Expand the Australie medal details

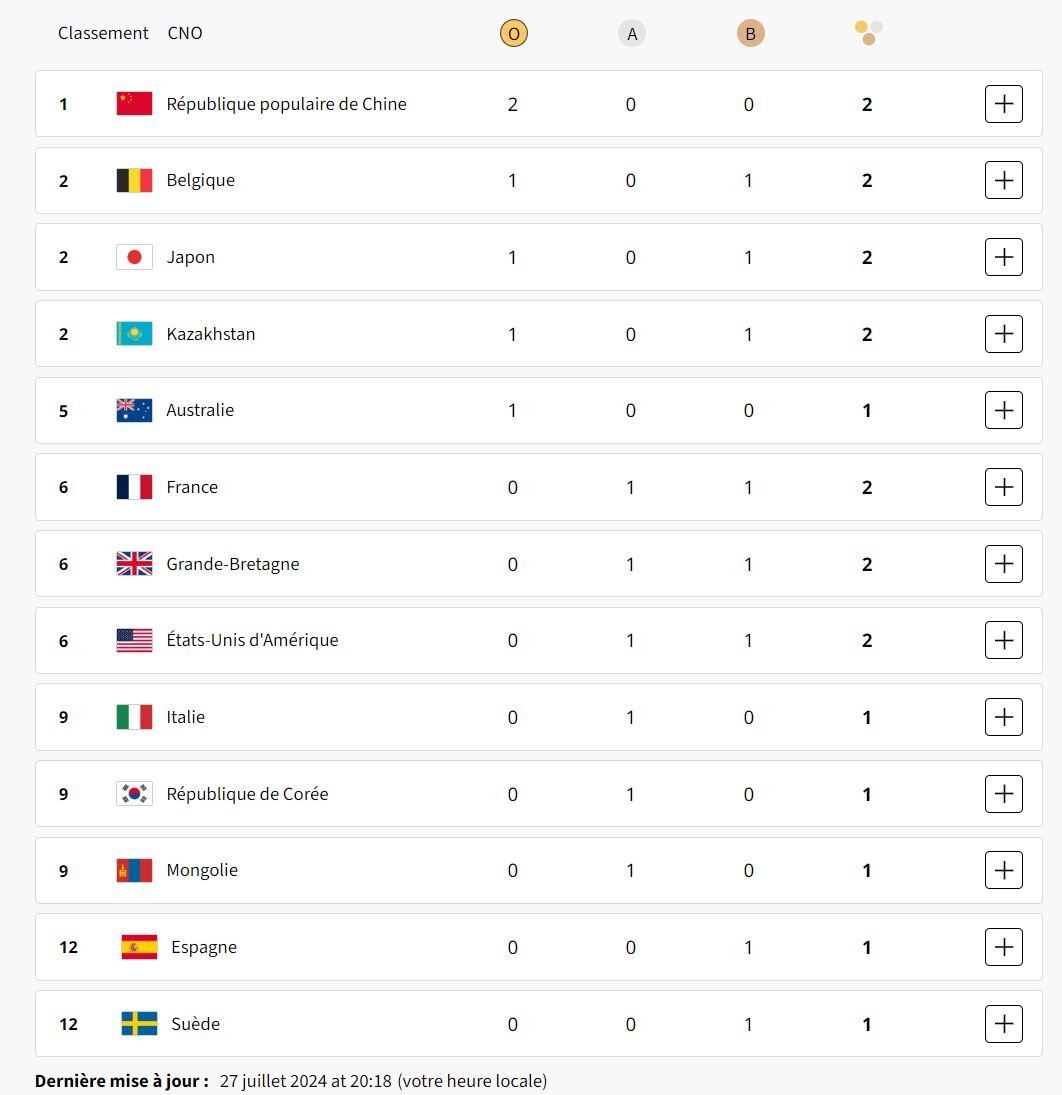tap(1003, 410)
